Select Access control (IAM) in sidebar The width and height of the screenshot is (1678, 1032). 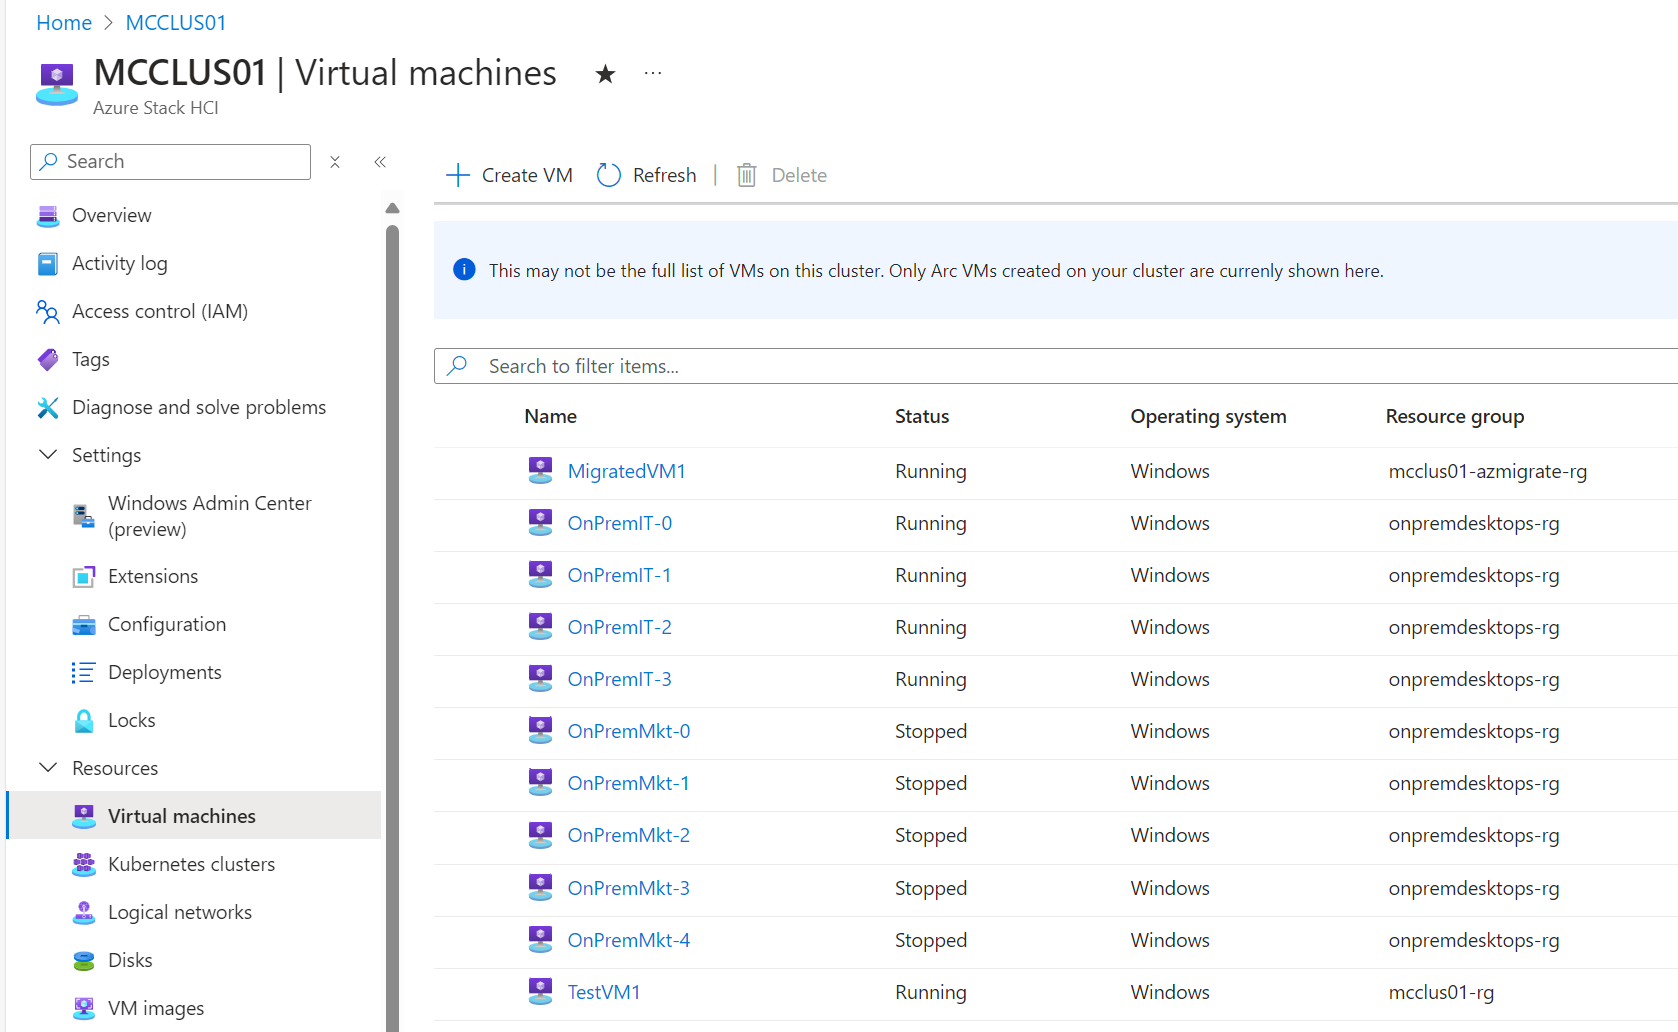pyautogui.click(x=160, y=311)
